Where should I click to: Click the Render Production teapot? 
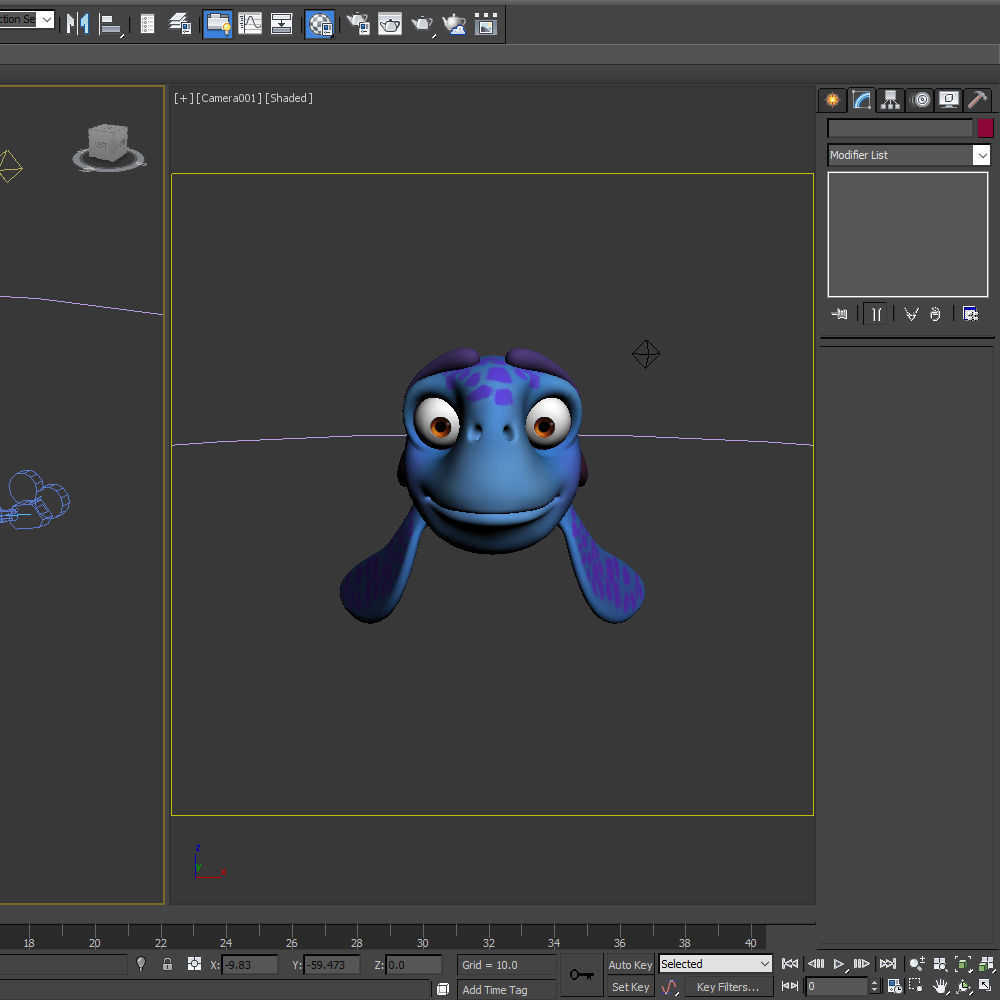[x=422, y=24]
